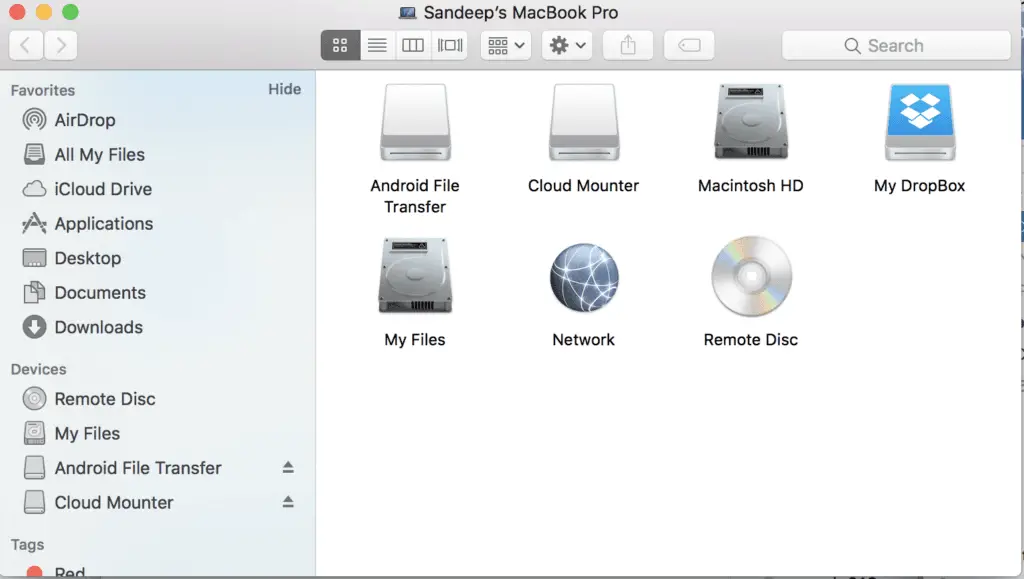
Task: Open AirDrop in sidebar
Action: click(x=157, y=120)
